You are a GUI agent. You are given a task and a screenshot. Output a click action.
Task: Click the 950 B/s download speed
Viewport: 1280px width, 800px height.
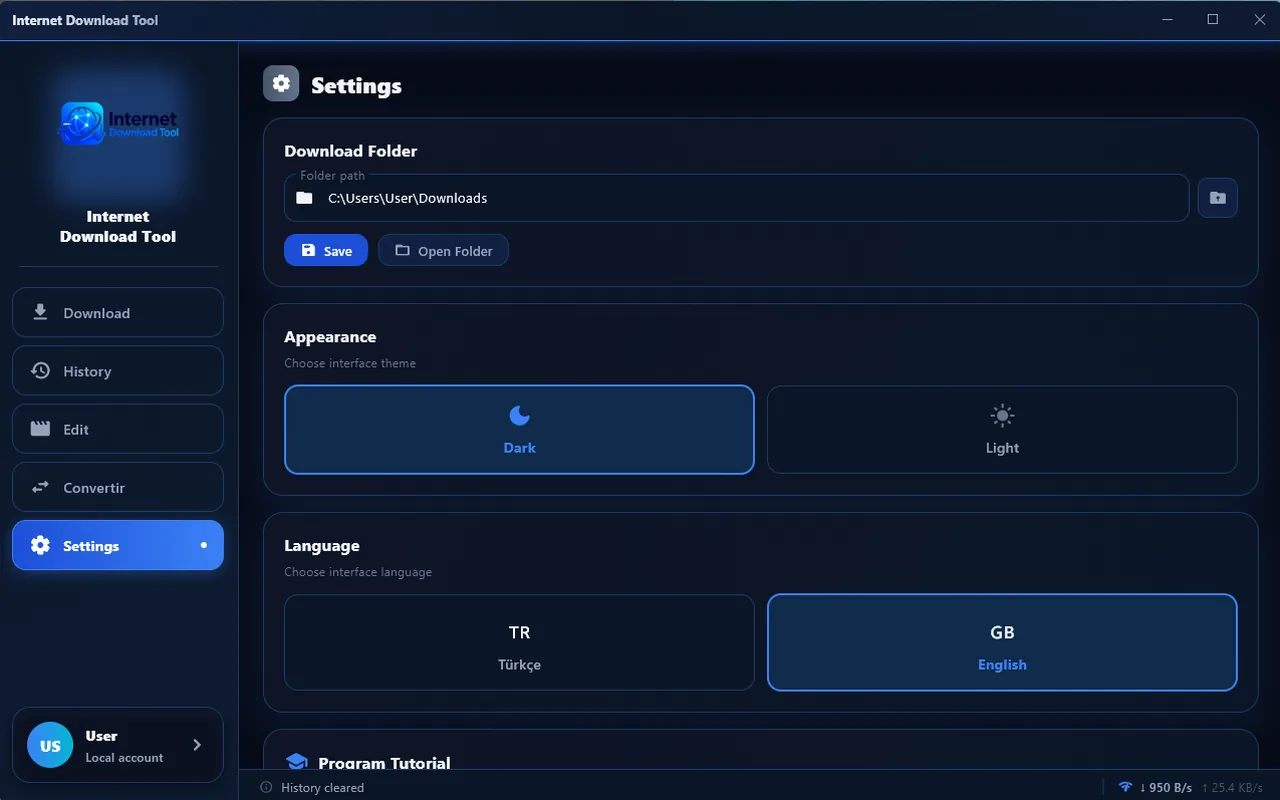[1165, 787]
